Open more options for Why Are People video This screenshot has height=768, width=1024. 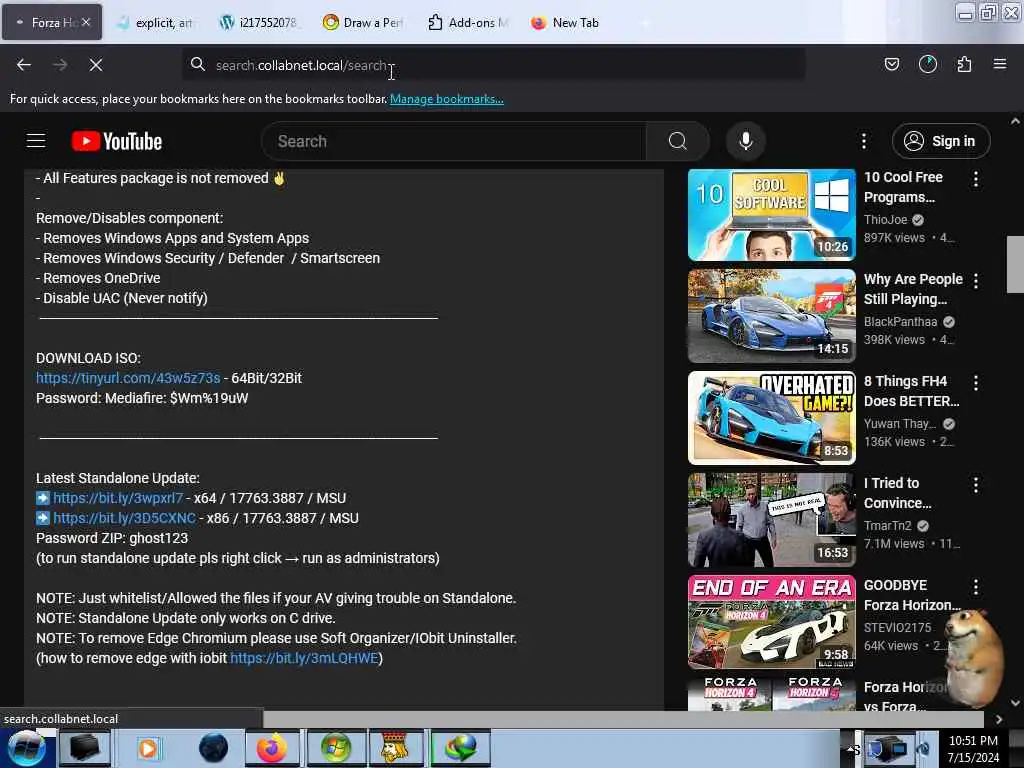pyautogui.click(x=976, y=281)
